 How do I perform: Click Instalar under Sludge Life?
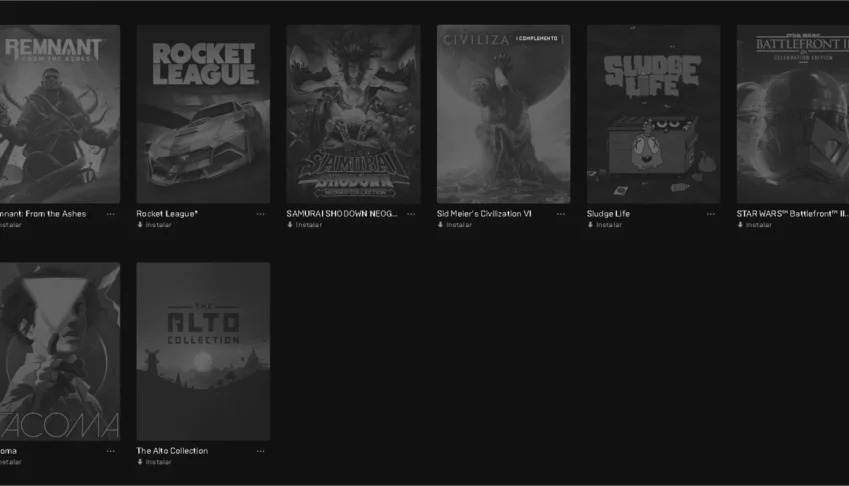605,225
